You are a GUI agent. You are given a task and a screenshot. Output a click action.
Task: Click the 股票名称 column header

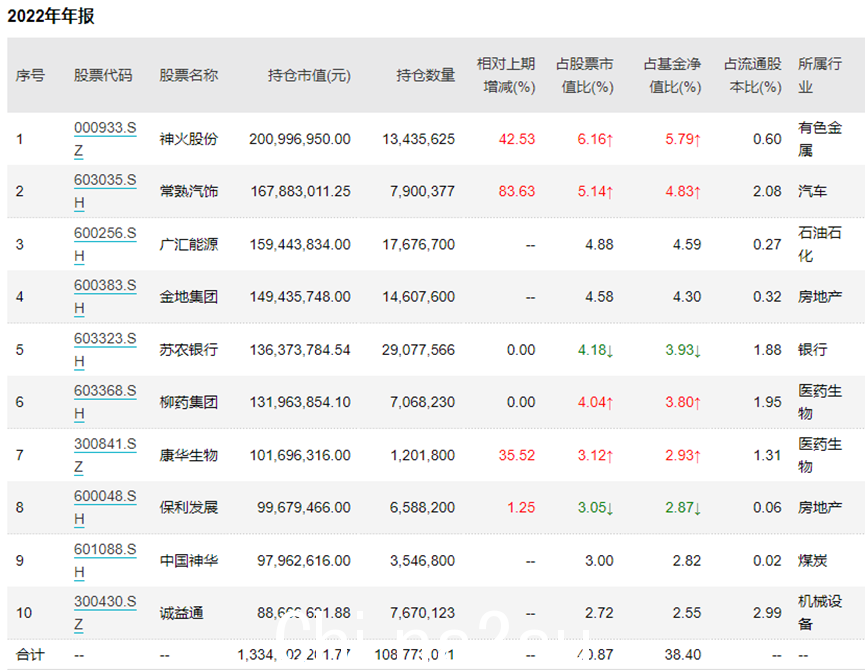(x=189, y=75)
